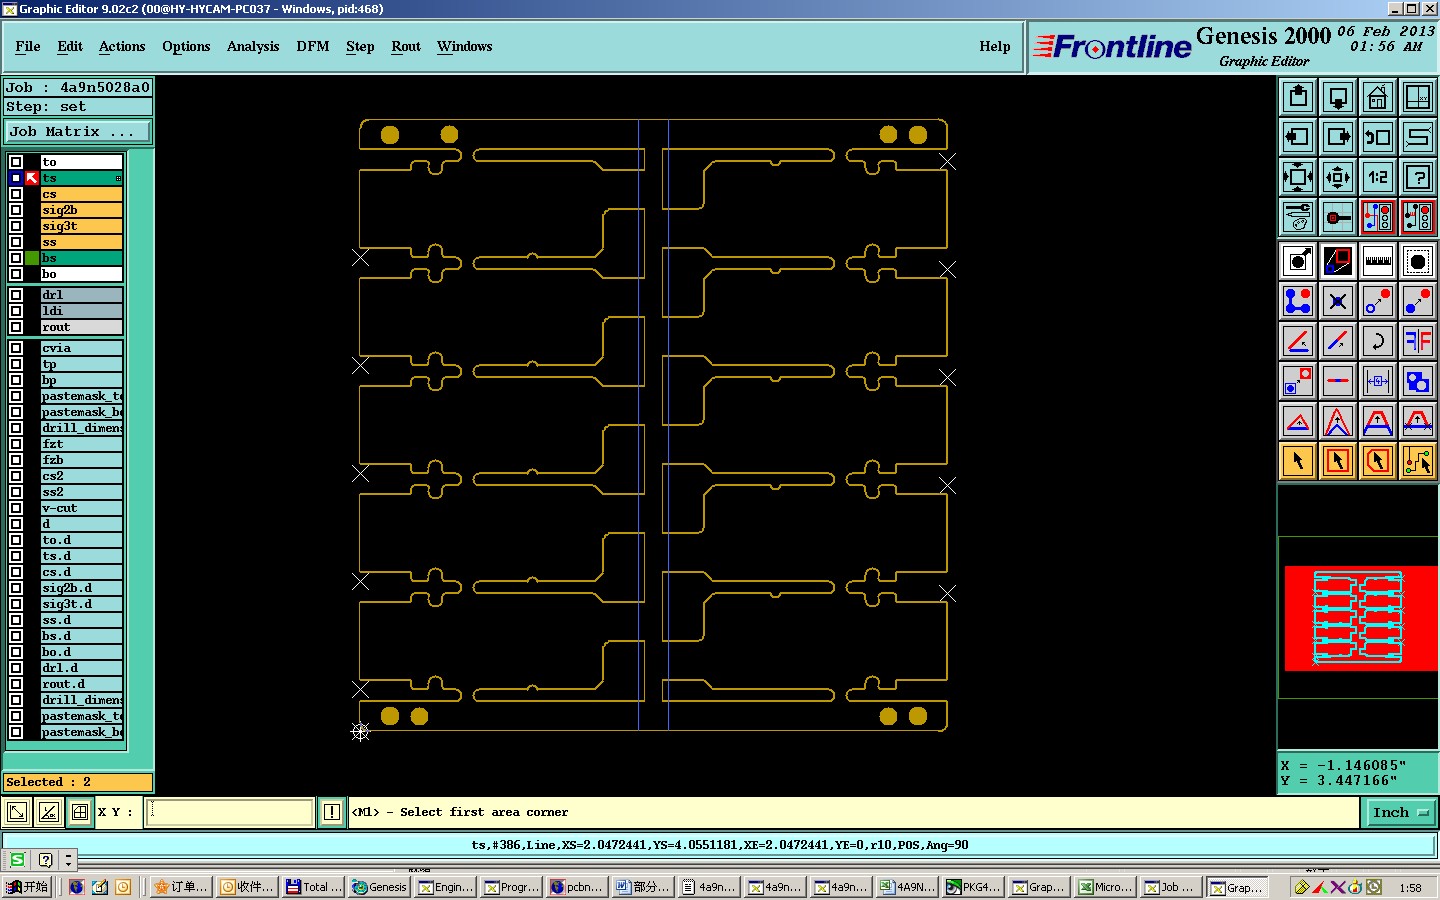Click the question mark query icon
Screen dimensions: 1440x900
[x=1418, y=177]
